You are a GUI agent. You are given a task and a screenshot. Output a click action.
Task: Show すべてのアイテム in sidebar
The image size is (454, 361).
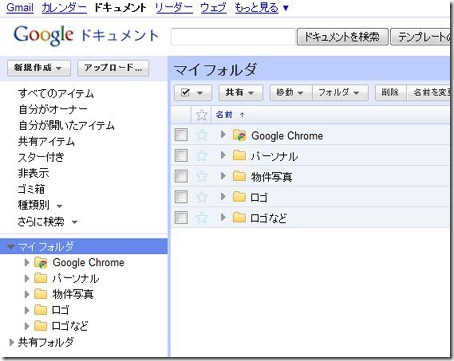[x=56, y=93]
